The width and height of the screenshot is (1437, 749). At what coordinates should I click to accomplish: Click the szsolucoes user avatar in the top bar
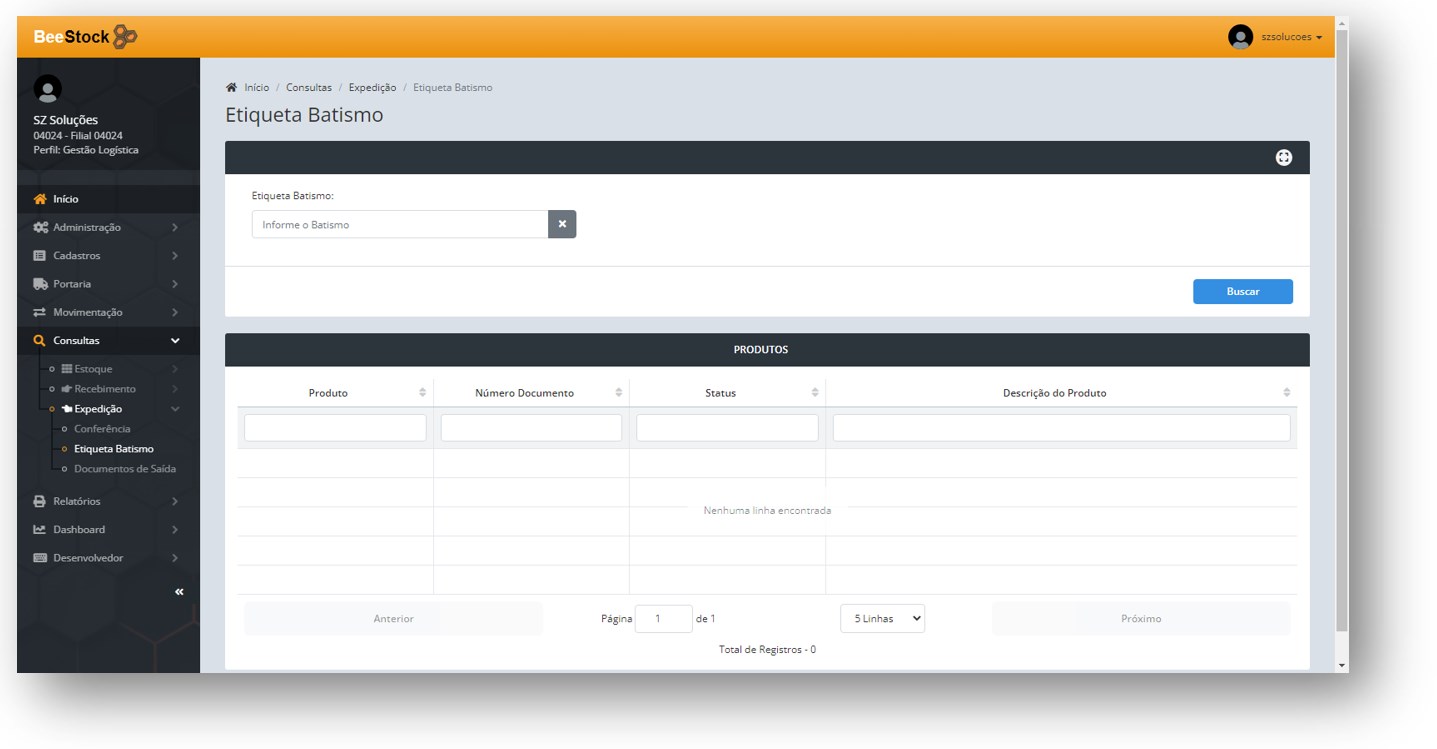pos(1240,37)
